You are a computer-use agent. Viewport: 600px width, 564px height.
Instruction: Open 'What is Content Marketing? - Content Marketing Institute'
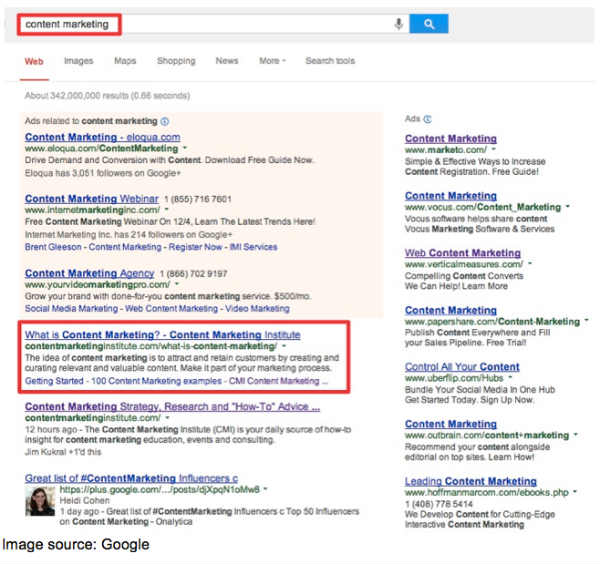[x=163, y=335]
